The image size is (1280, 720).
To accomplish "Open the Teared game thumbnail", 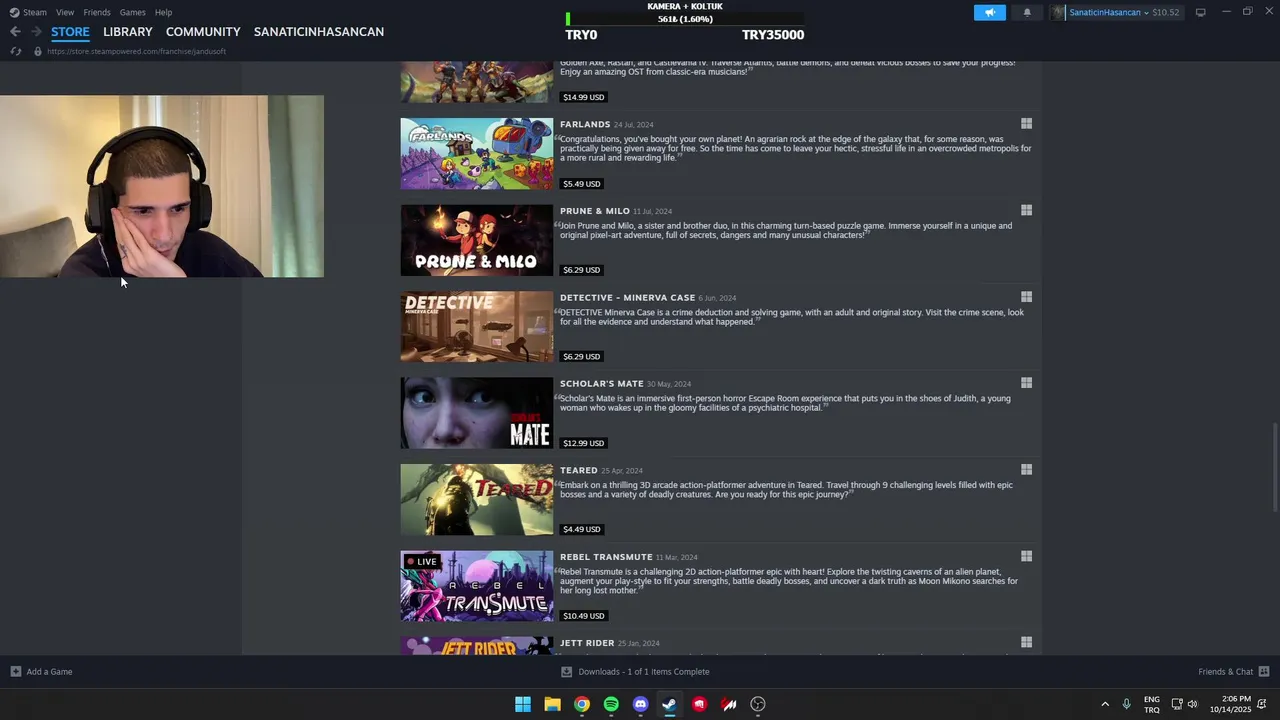I will (x=476, y=499).
